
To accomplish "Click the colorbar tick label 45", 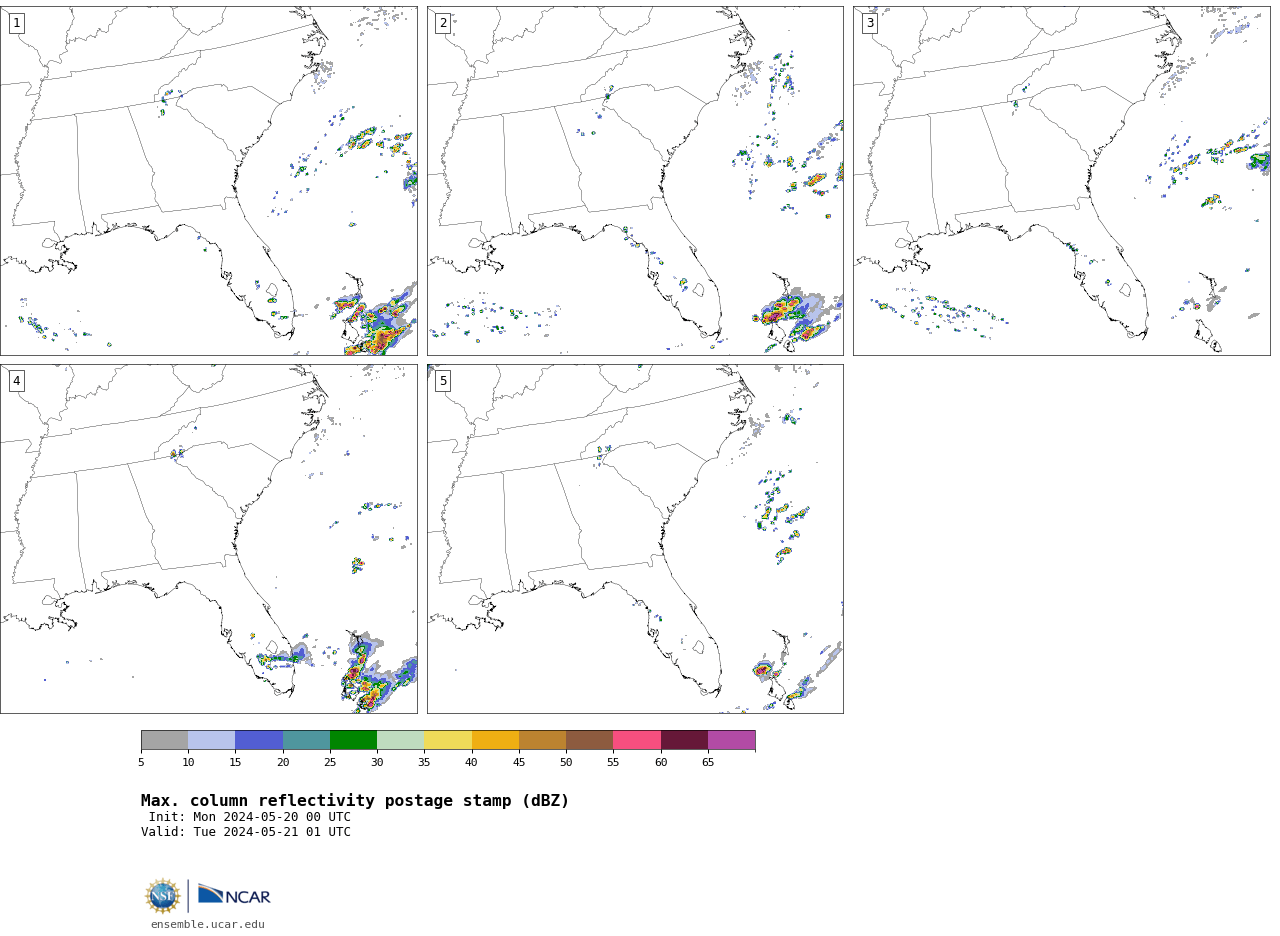I will tap(519, 763).
